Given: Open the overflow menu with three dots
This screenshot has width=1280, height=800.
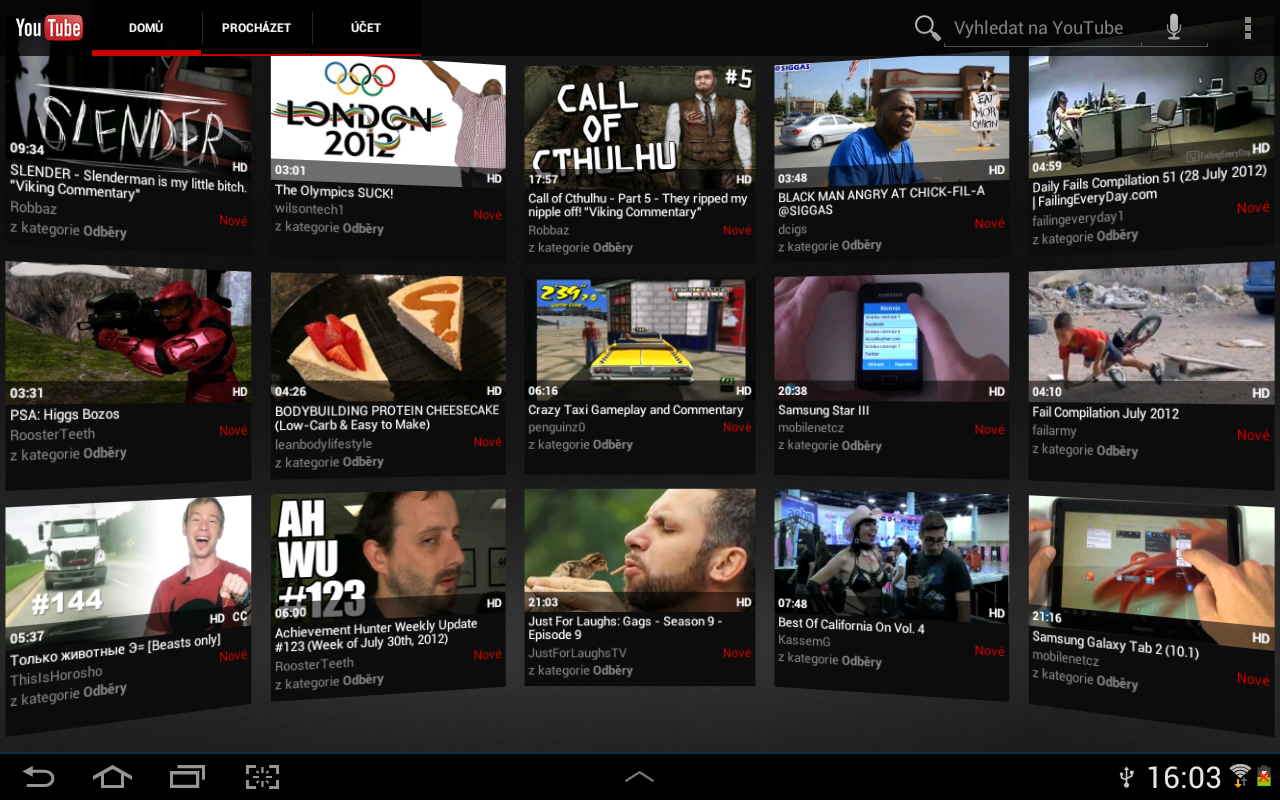Looking at the screenshot, I should coord(1248,27).
